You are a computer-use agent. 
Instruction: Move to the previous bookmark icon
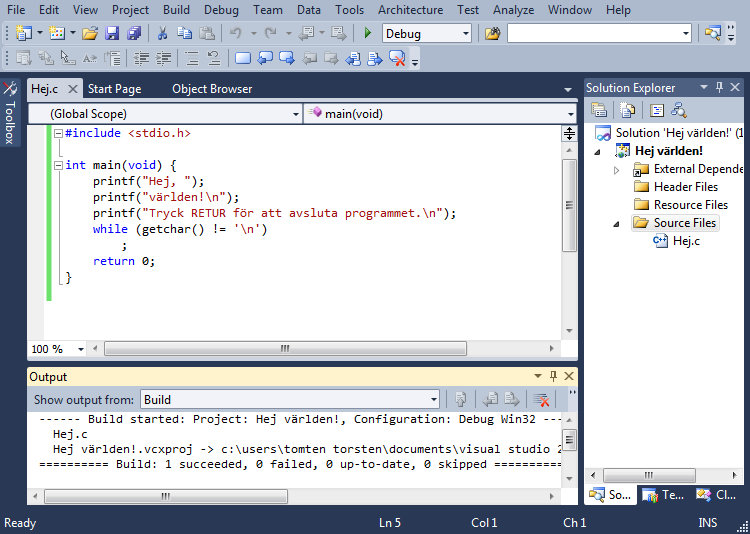[x=265, y=58]
